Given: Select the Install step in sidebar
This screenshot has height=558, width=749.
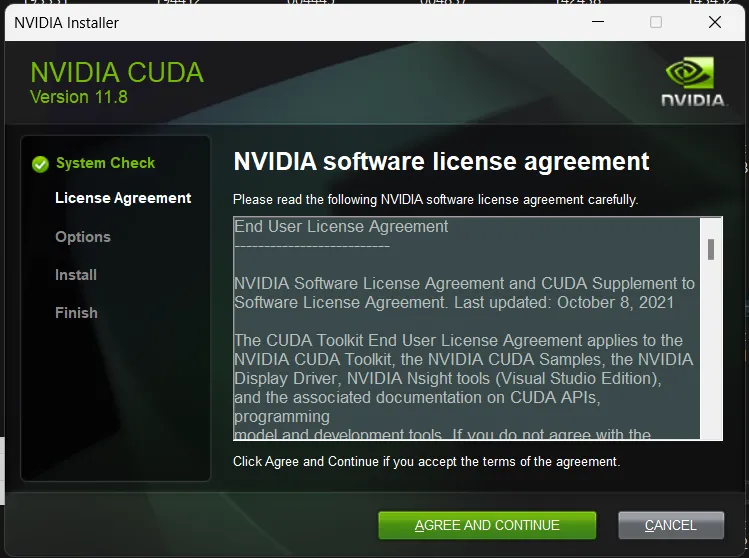Looking at the screenshot, I should click(76, 275).
